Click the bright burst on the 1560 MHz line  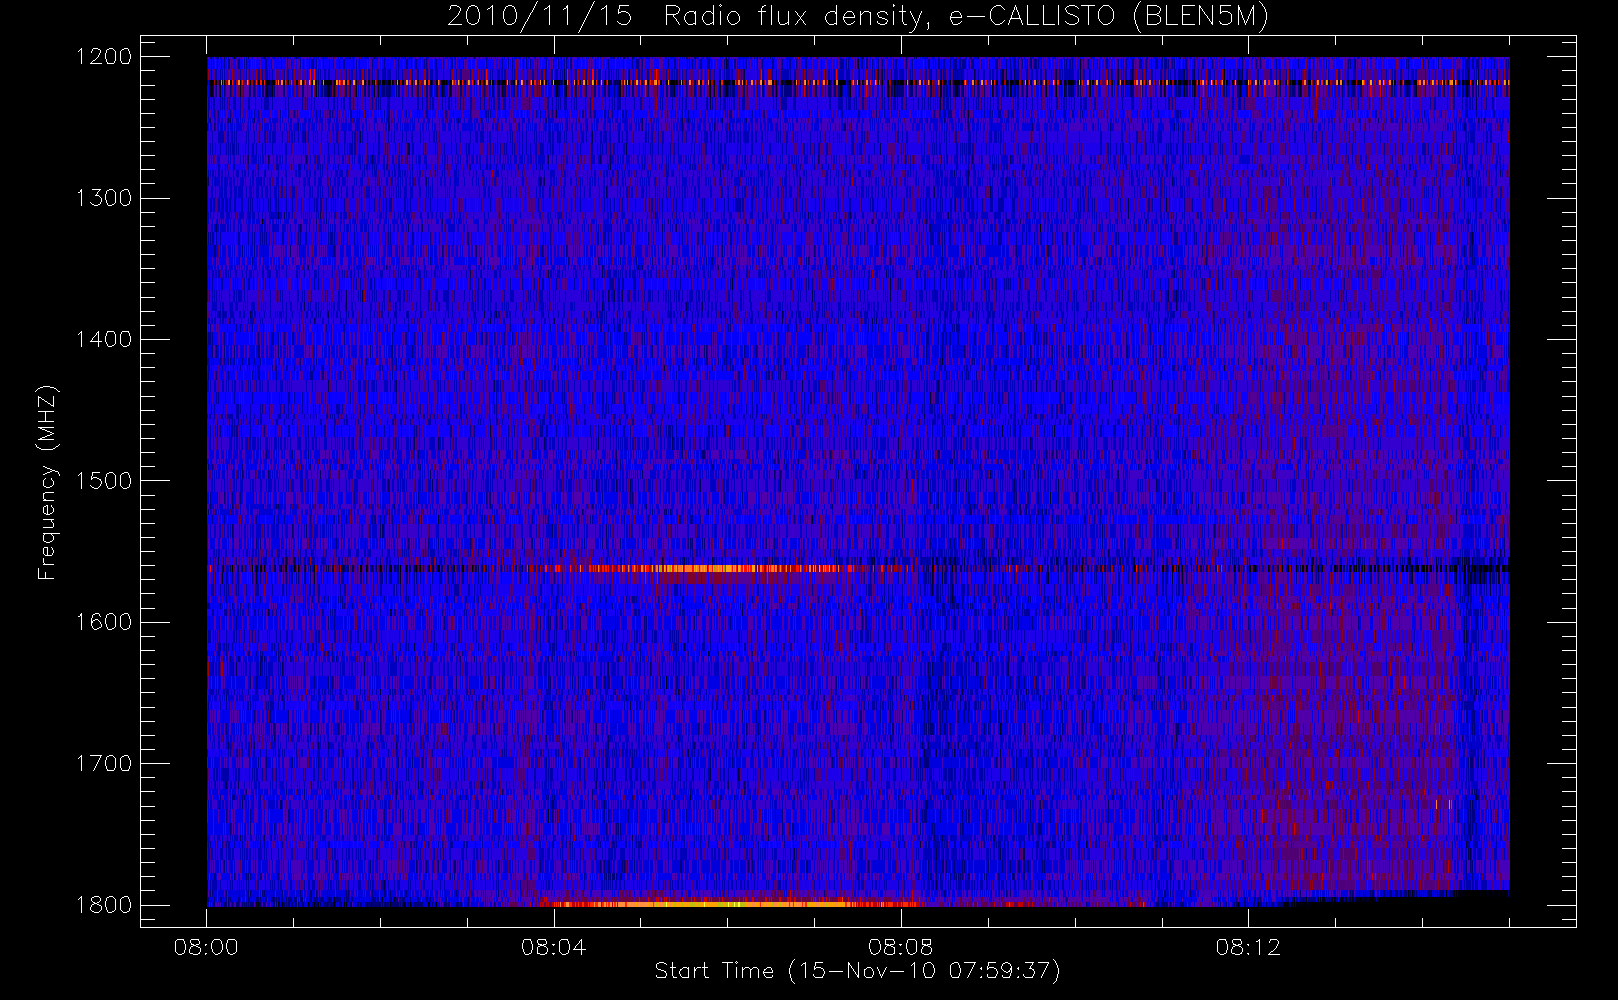(718, 569)
